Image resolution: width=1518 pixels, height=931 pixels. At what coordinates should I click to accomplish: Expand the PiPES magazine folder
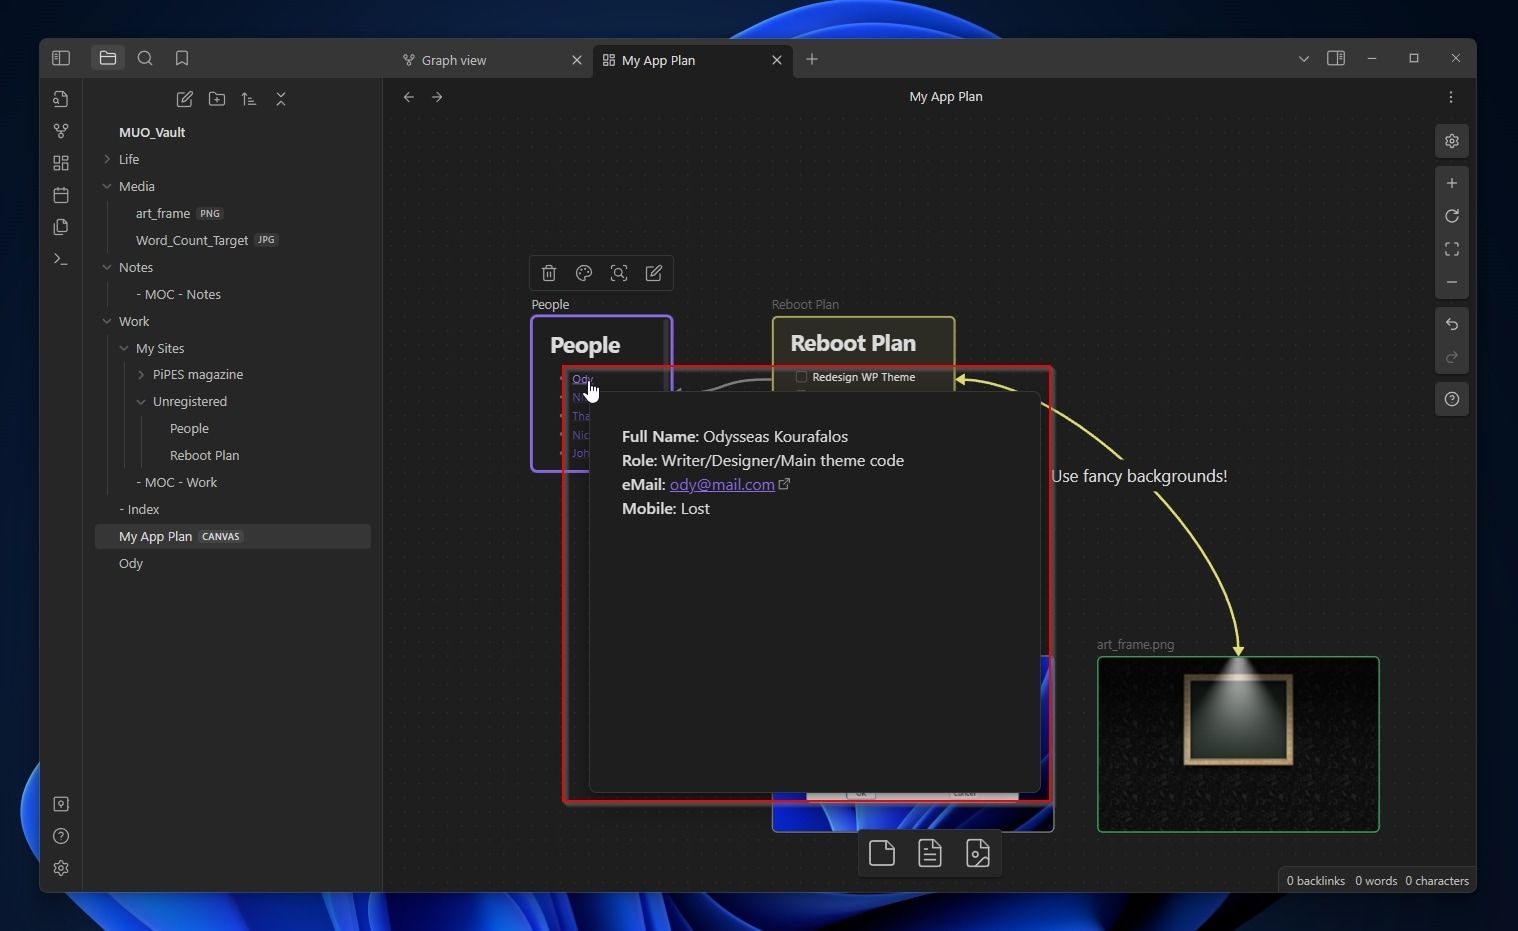point(141,374)
